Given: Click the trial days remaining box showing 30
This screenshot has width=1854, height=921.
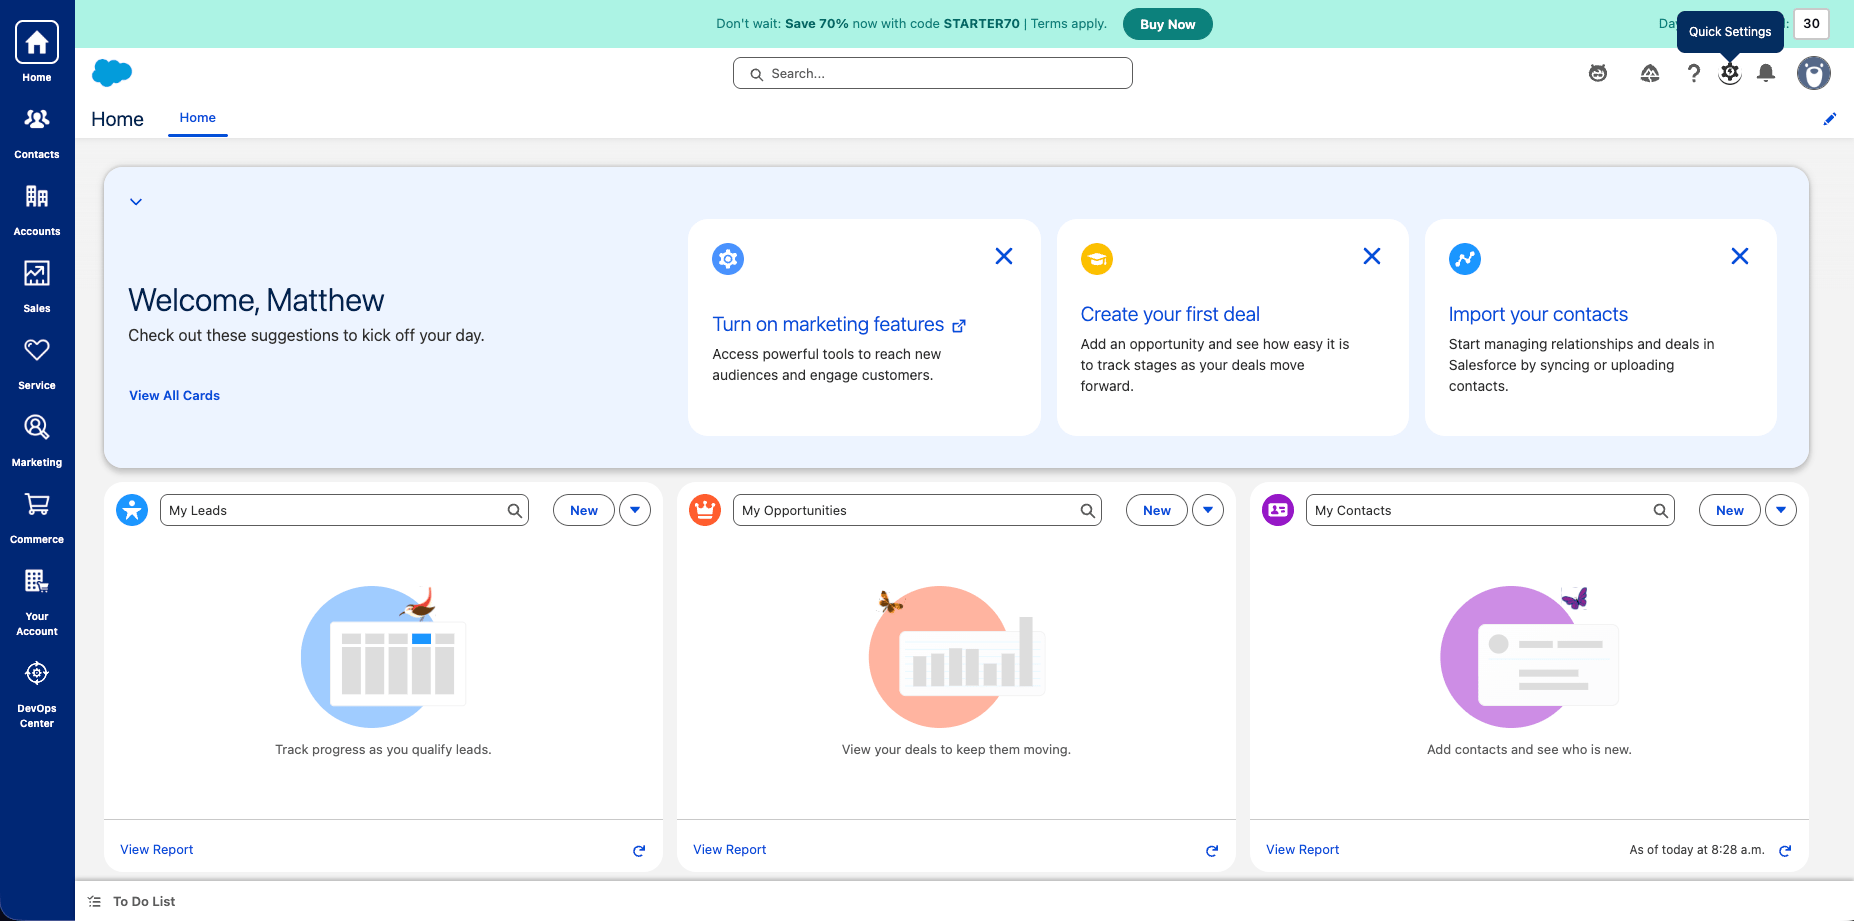Looking at the screenshot, I should click(x=1811, y=24).
